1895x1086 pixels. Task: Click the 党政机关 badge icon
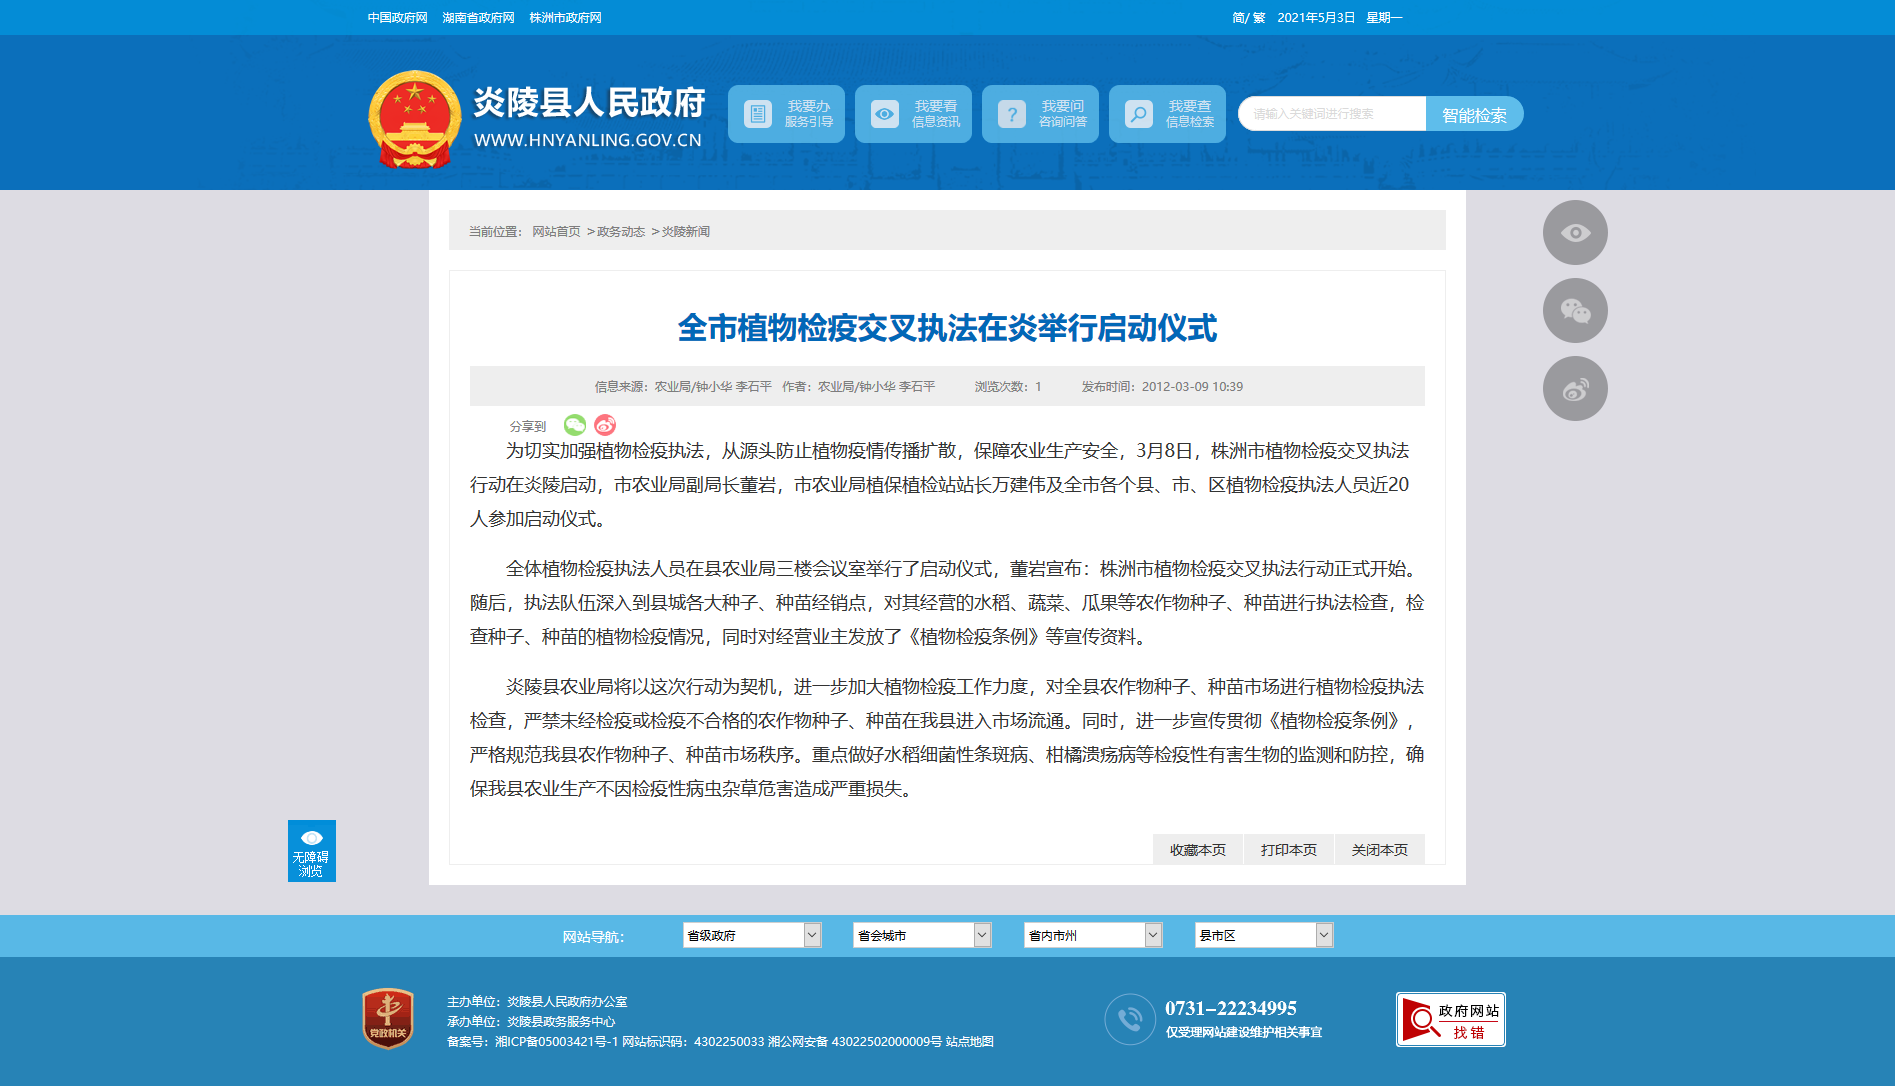[388, 1019]
